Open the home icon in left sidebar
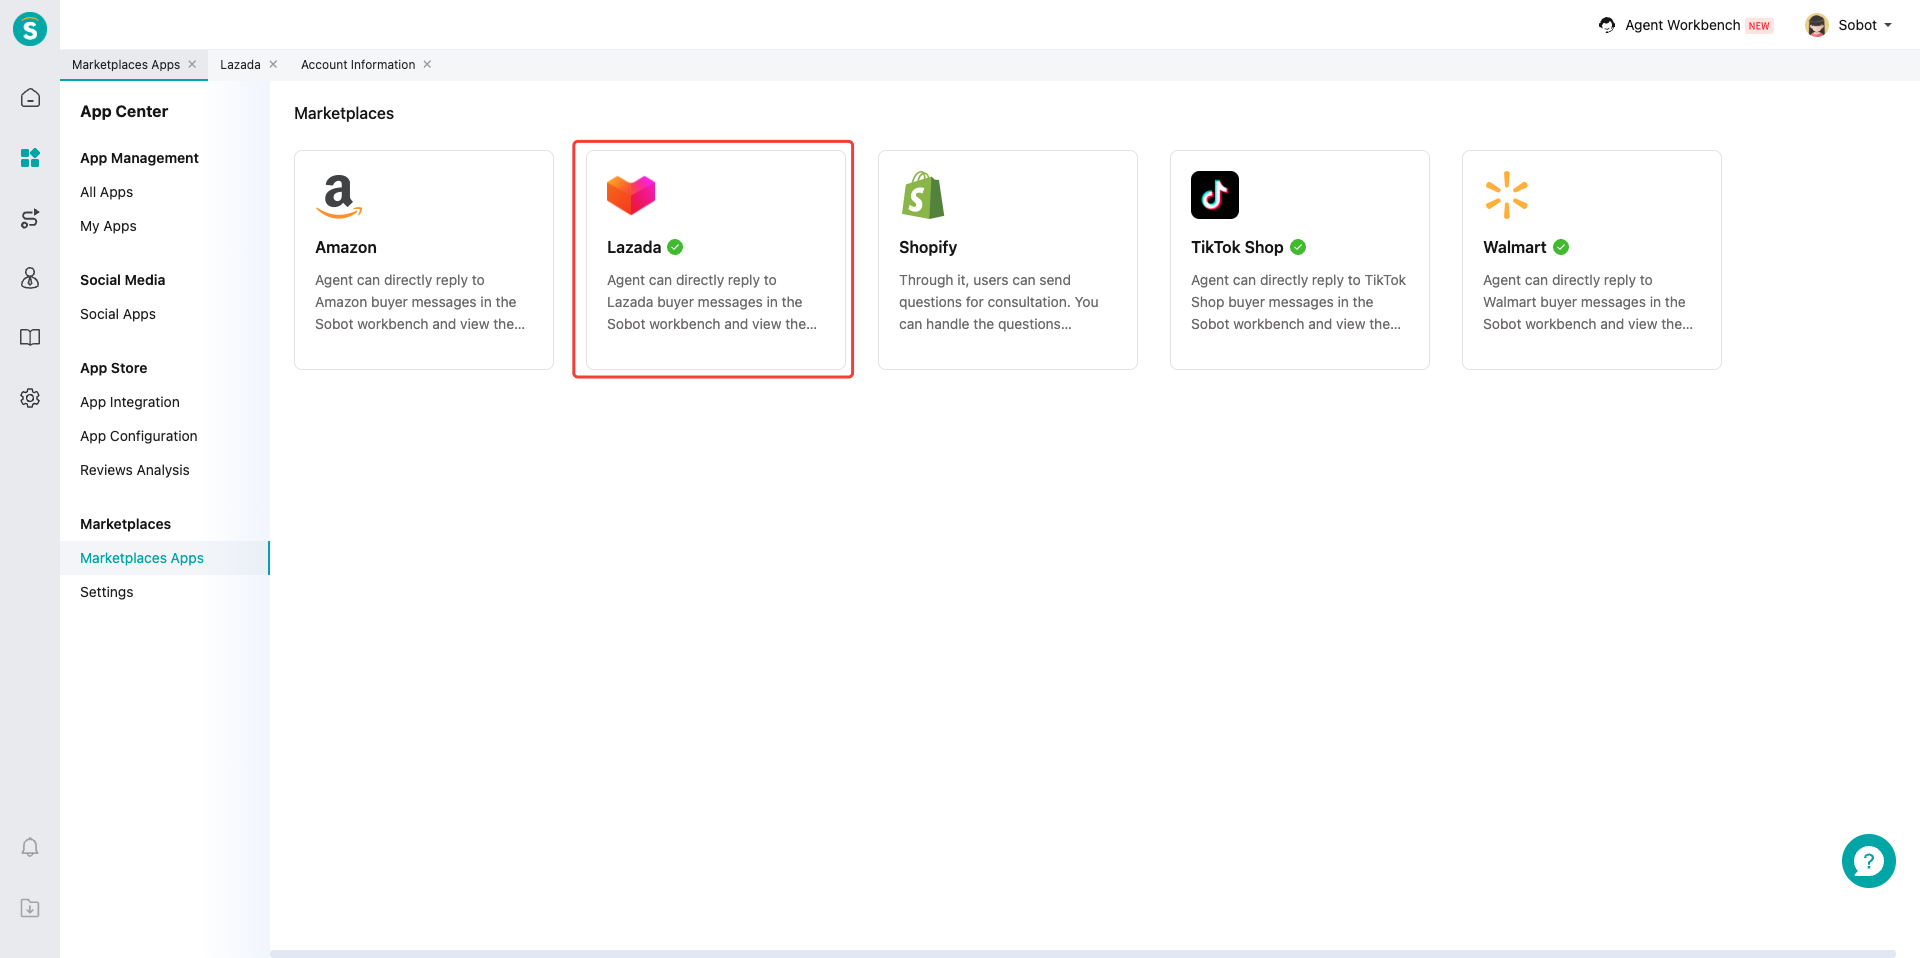The width and height of the screenshot is (1920, 958). click(x=30, y=98)
